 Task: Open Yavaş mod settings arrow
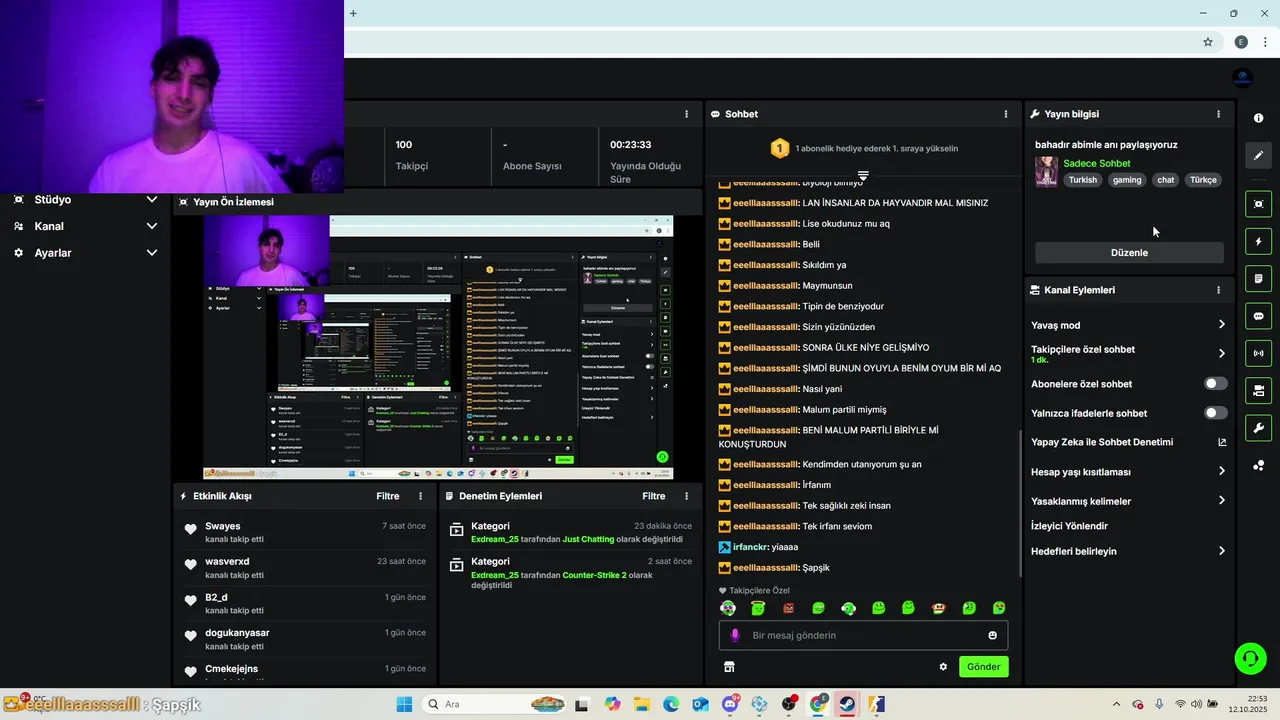click(x=1222, y=325)
